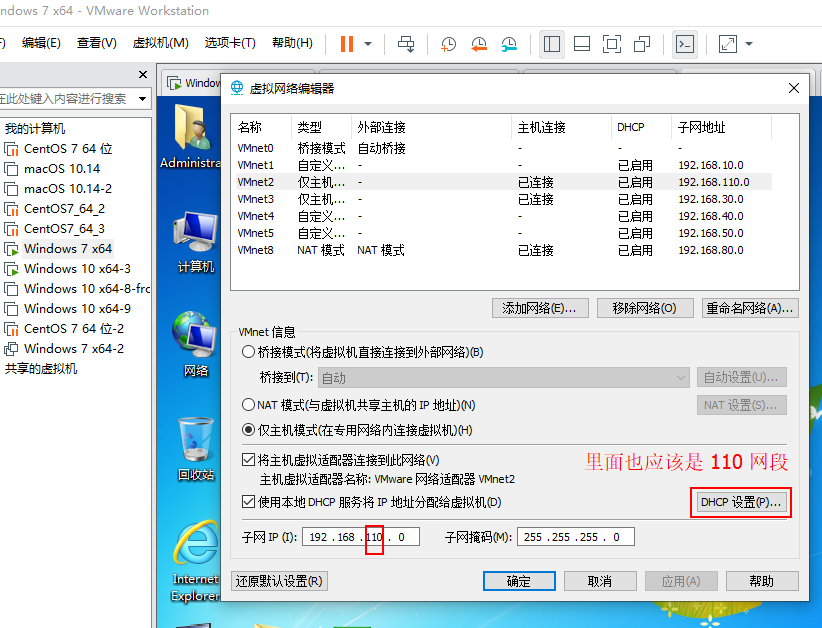
Task: Click the 子网 IP input field
Action: click(361, 537)
